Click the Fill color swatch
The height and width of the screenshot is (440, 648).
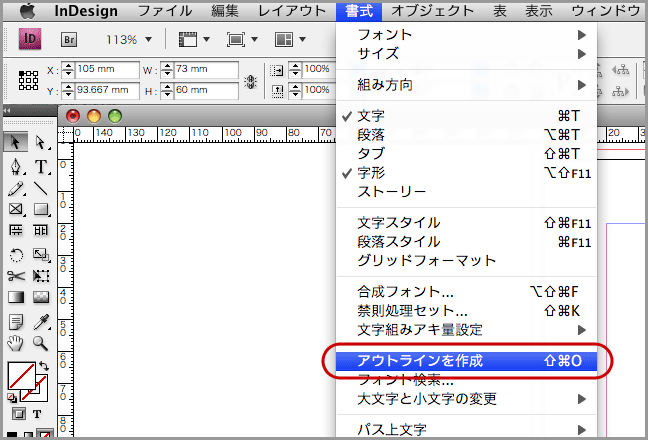(x=21, y=376)
